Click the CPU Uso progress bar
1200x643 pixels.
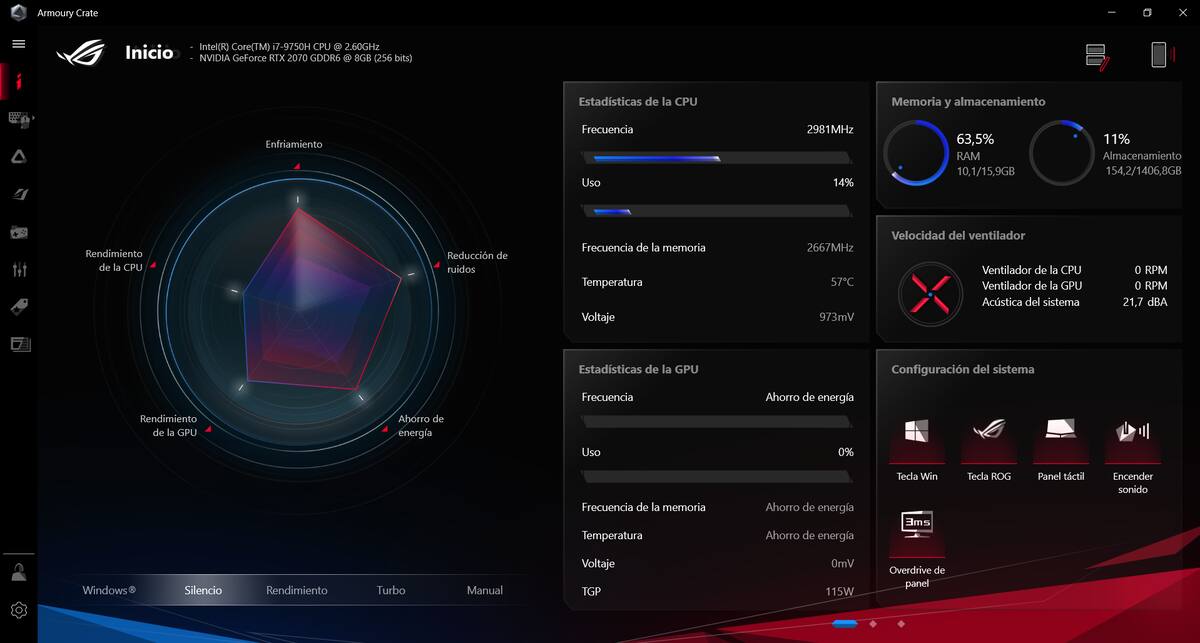click(716, 210)
